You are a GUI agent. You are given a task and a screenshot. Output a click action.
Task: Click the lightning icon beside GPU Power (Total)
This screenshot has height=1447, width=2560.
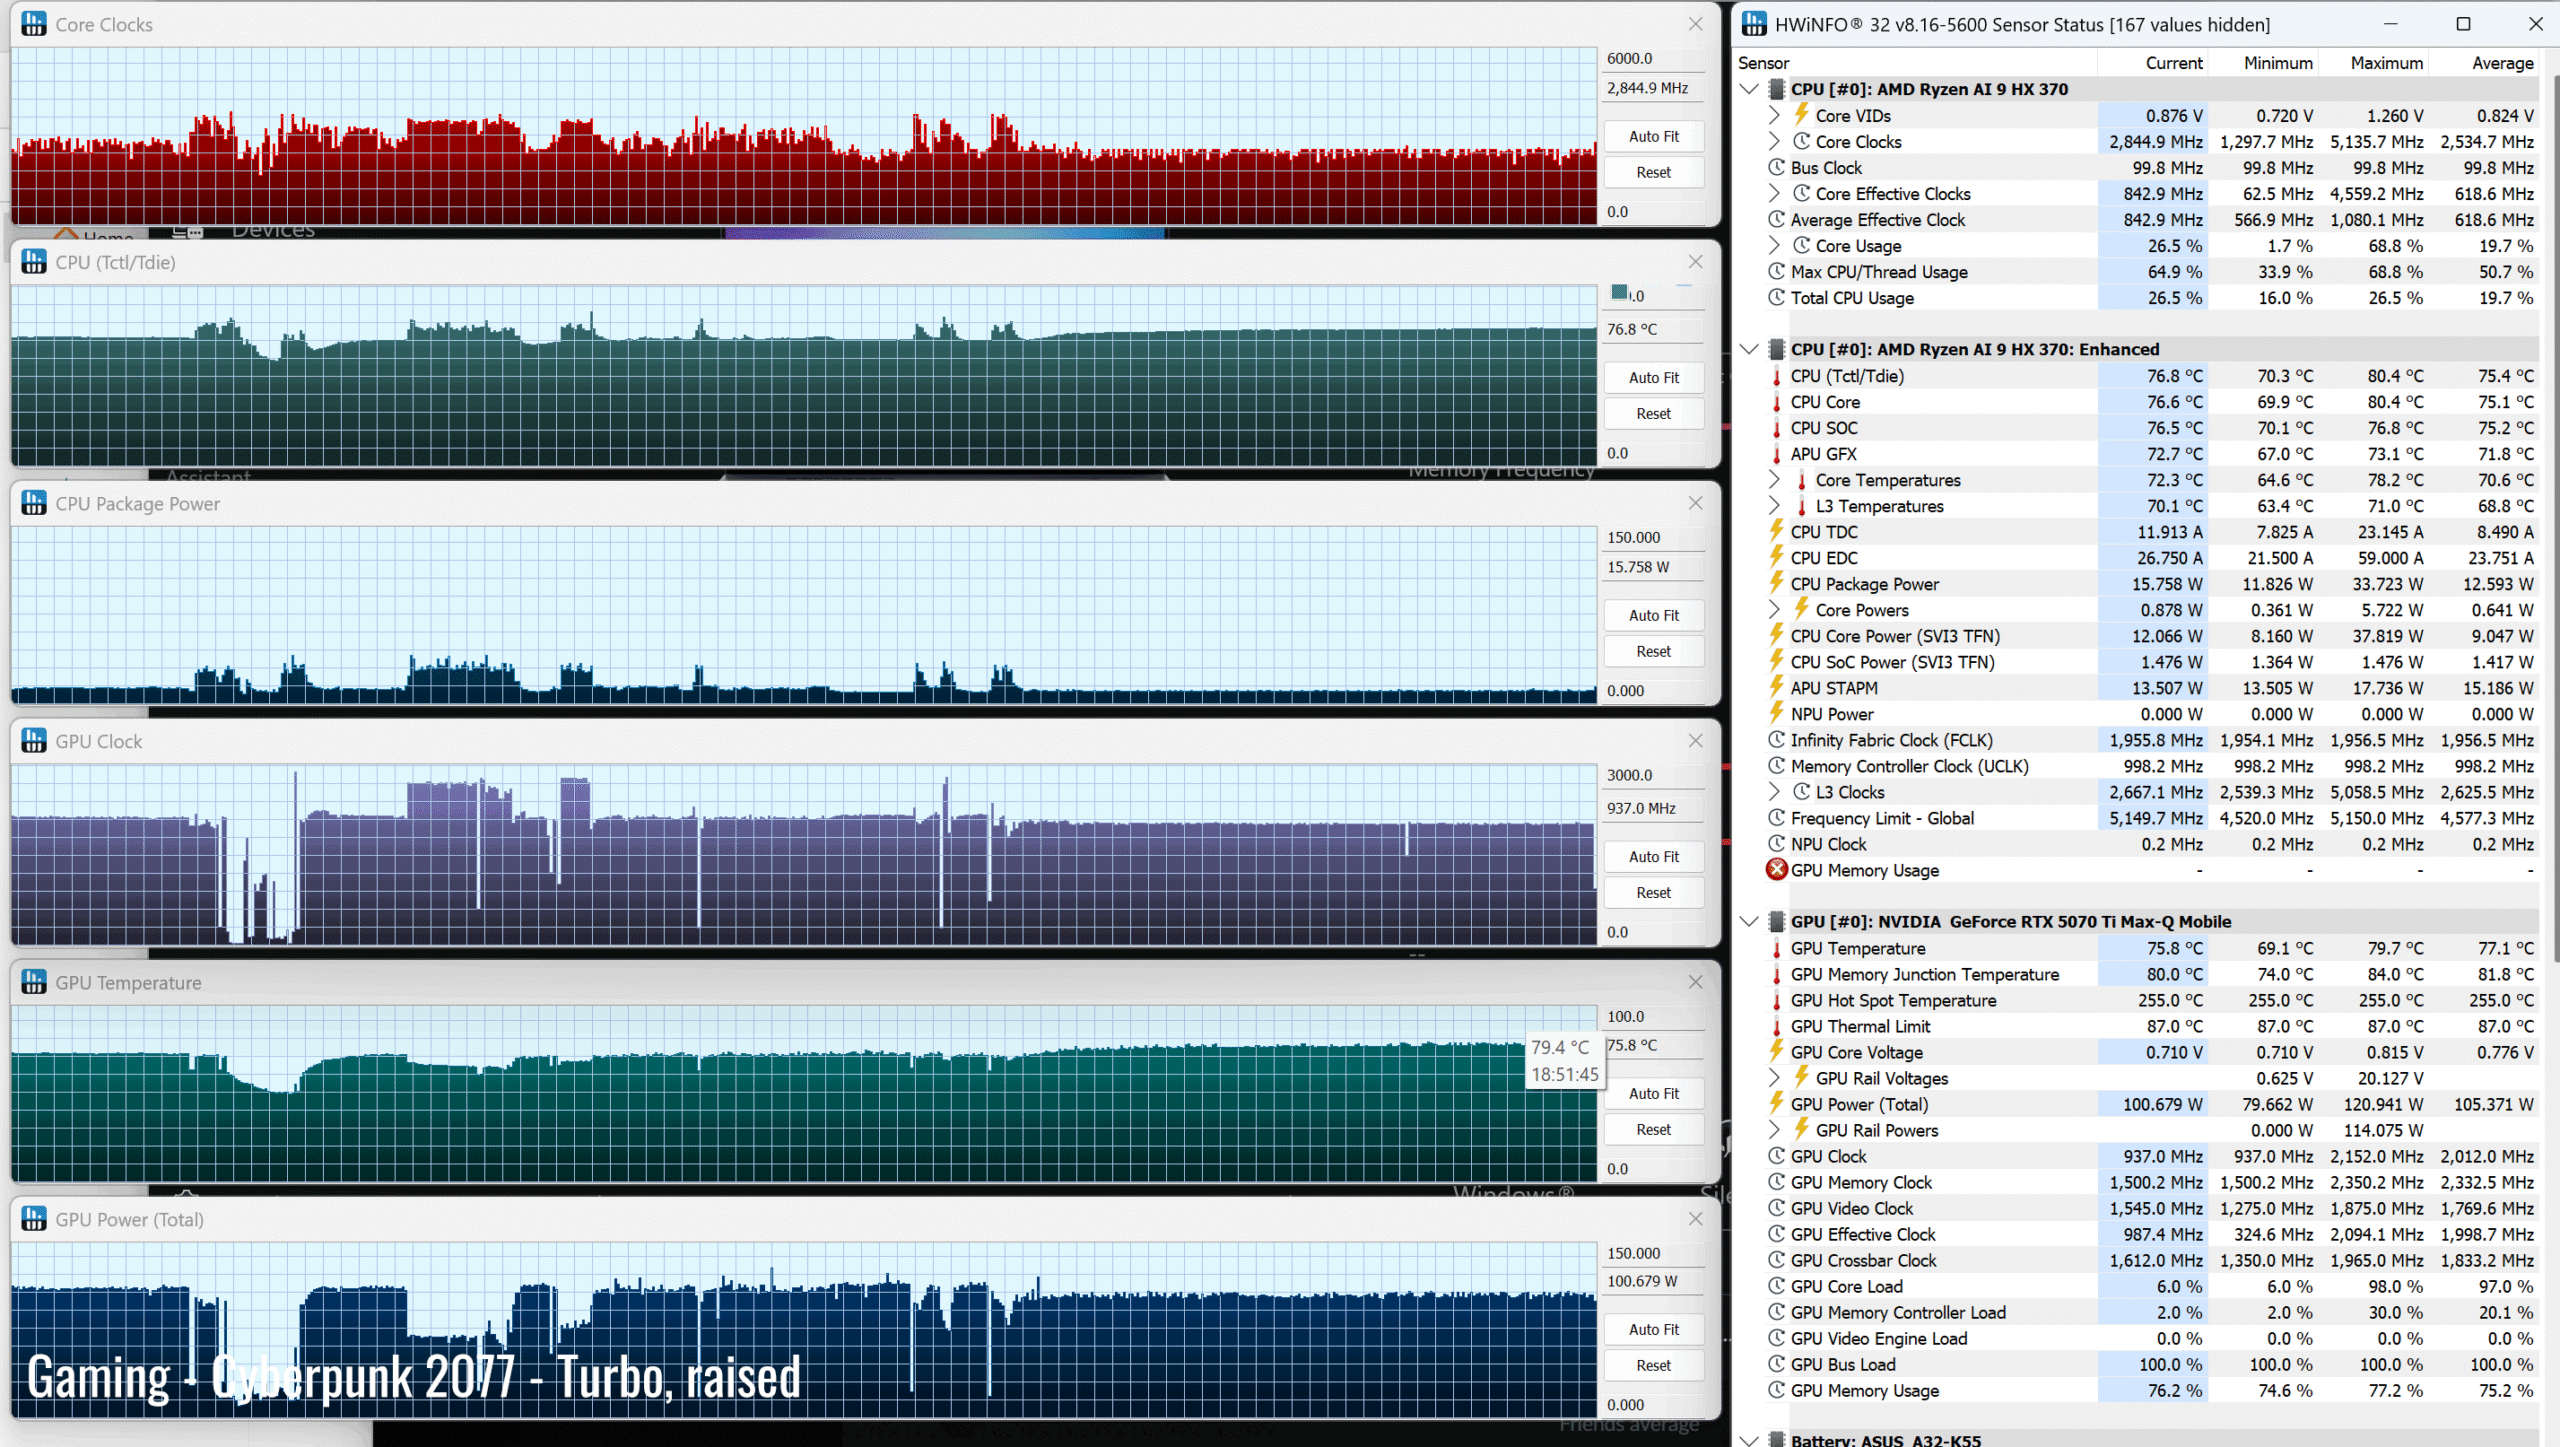click(x=1776, y=1104)
